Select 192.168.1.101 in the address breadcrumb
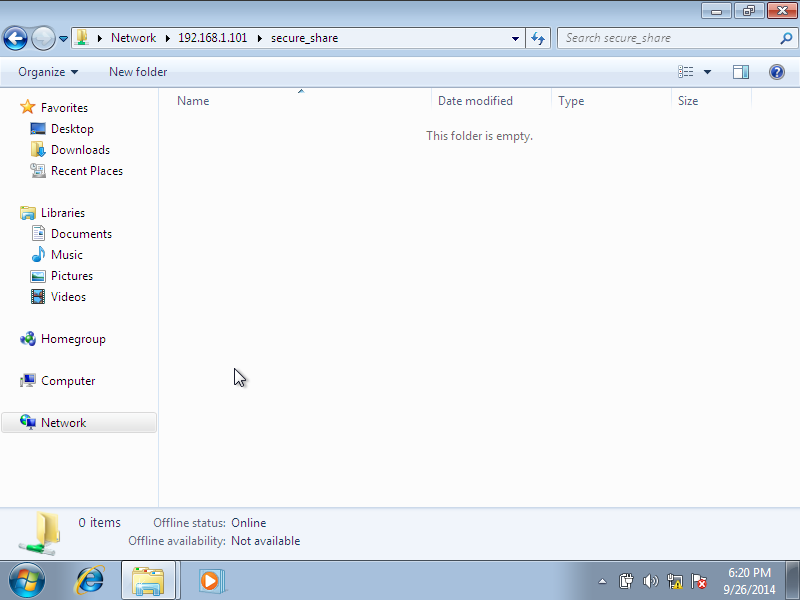Viewport: 800px width, 600px height. click(x=212, y=38)
